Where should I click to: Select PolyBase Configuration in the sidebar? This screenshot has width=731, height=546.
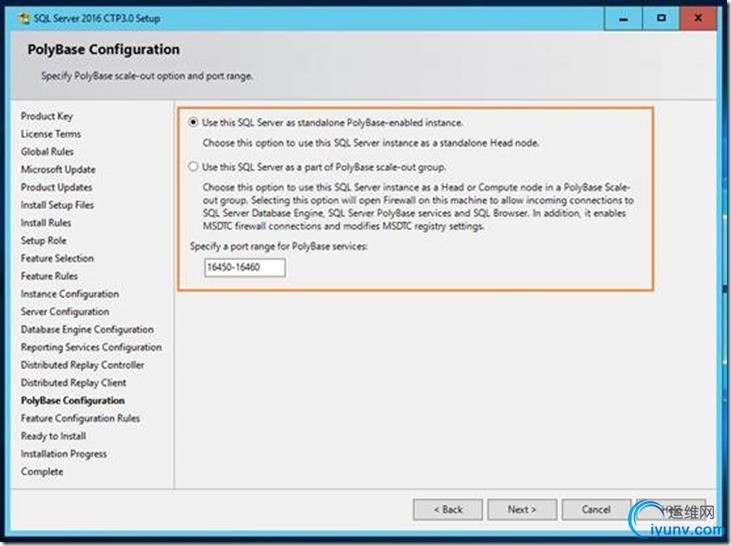point(72,401)
